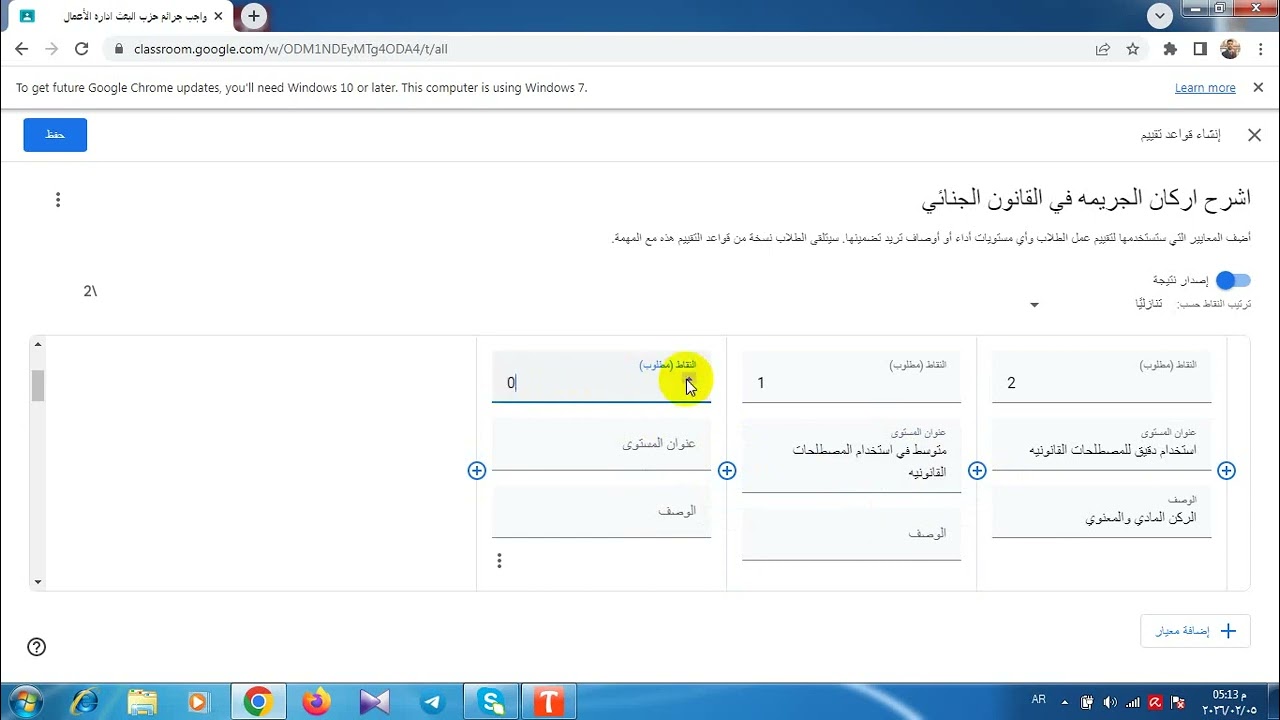
Task: Open the help question-mark icon
Action: [37, 647]
